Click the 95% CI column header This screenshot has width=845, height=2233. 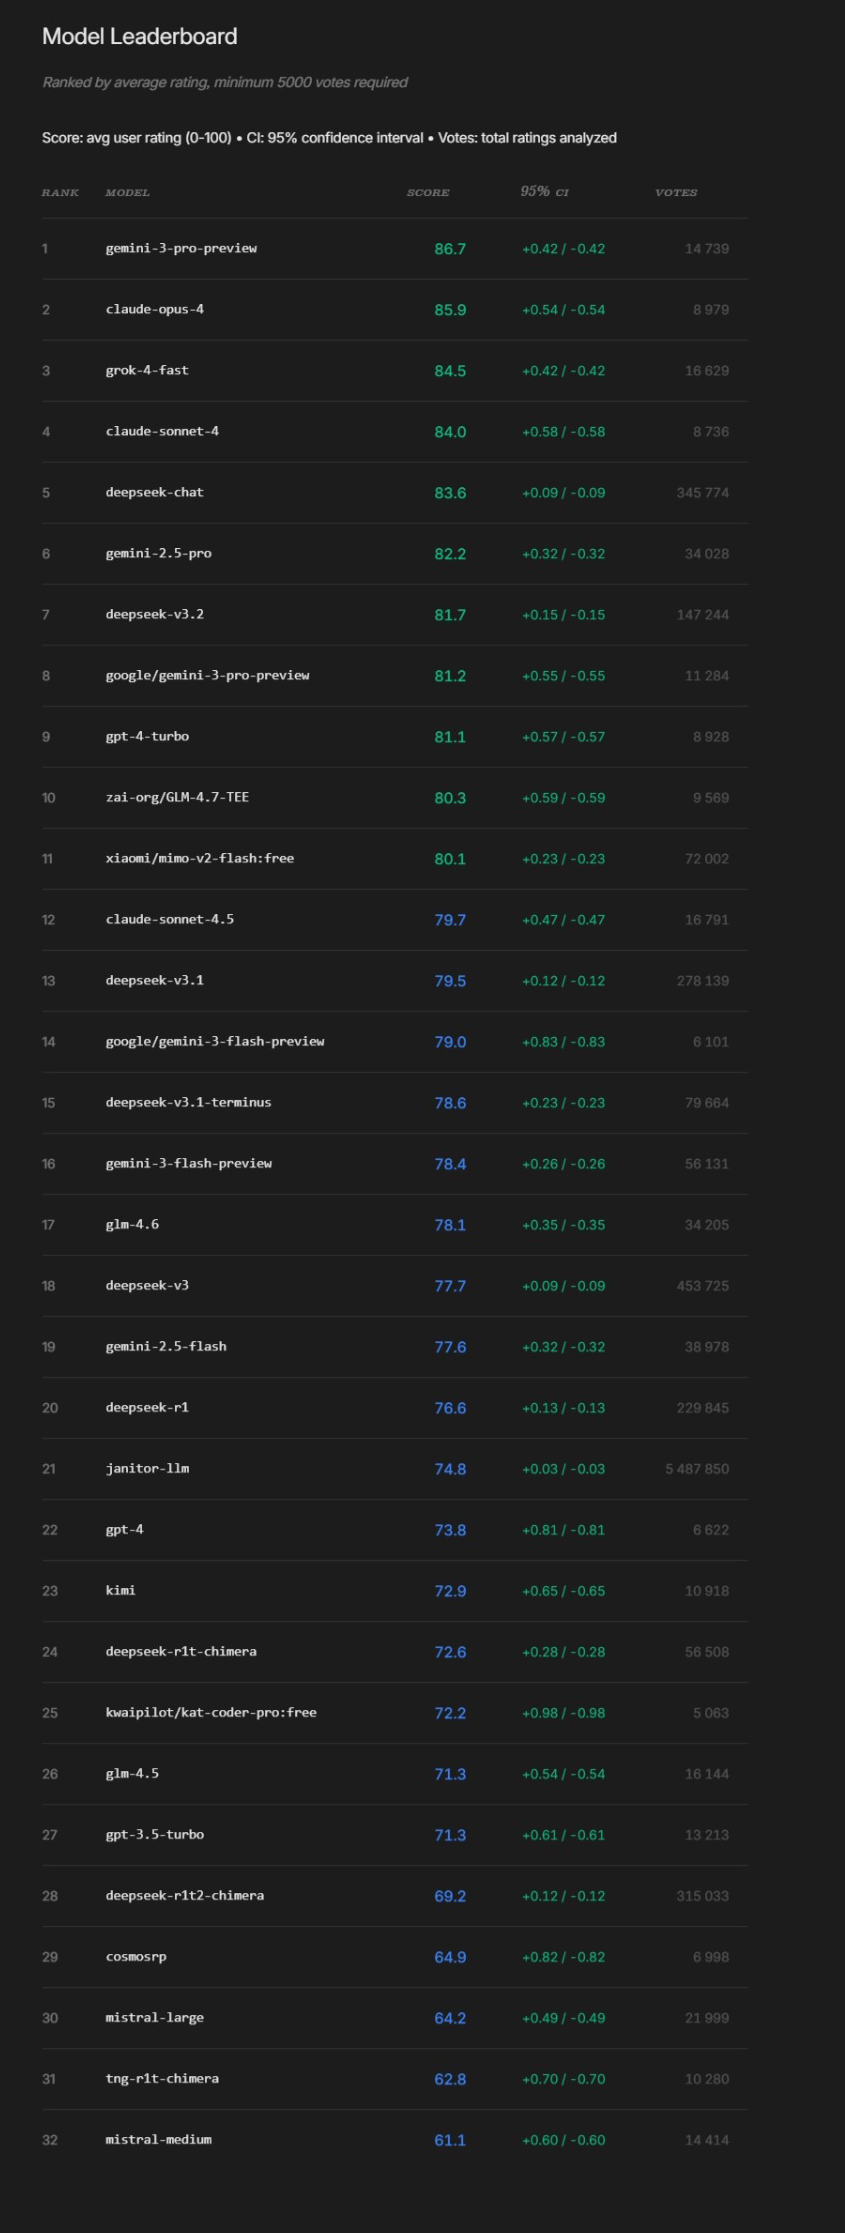(x=544, y=191)
